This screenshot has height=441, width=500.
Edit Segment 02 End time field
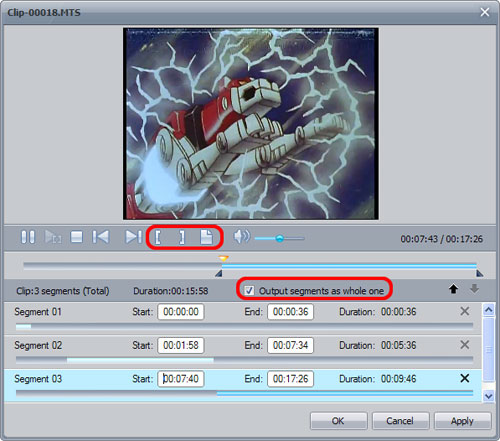pyautogui.click(x=290, y=345)
